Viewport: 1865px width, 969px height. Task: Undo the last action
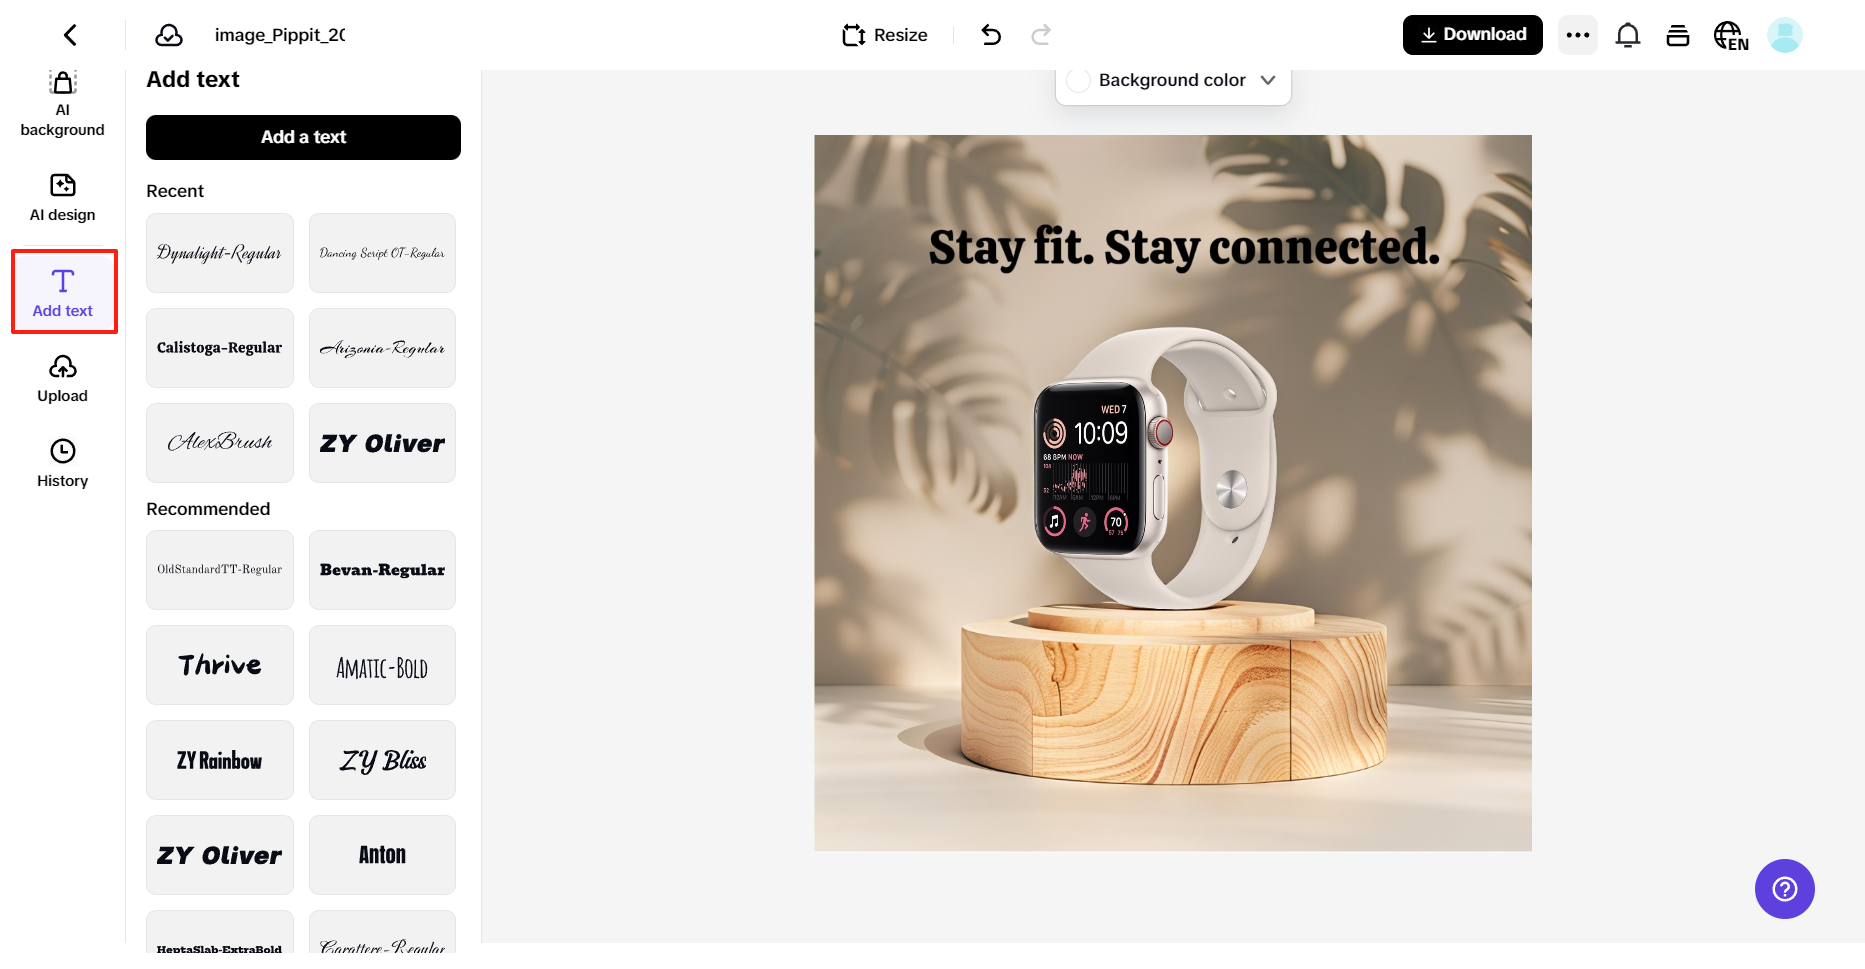991,35
